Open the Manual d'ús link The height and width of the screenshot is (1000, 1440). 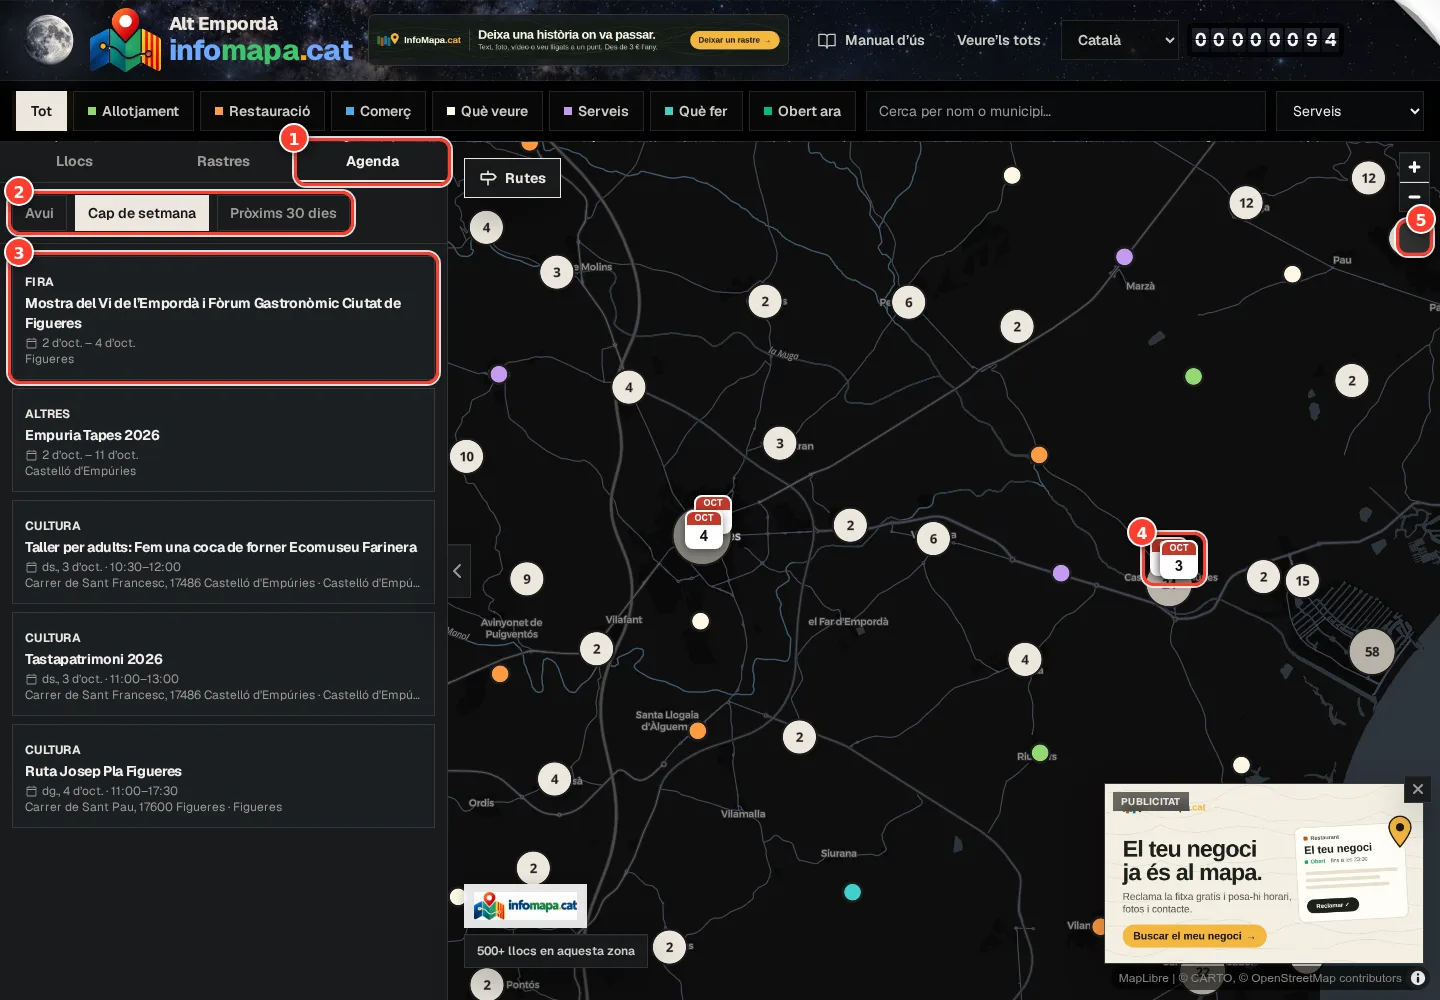pyautogui.click(x=871, y=40)
